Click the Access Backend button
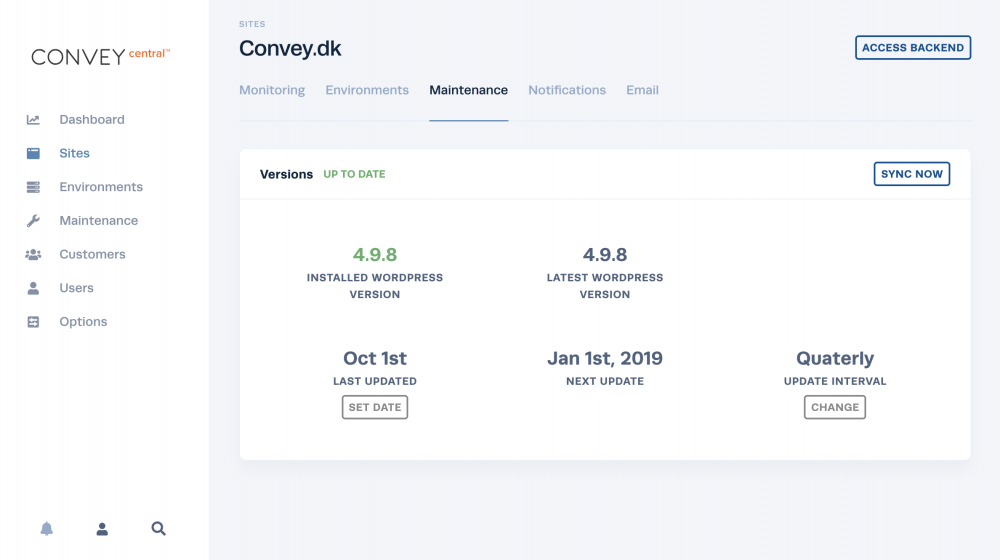 913,48
